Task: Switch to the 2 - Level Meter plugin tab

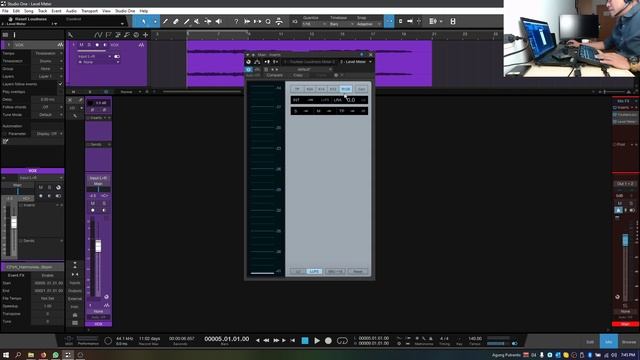Action: click(x=353, y=62)
